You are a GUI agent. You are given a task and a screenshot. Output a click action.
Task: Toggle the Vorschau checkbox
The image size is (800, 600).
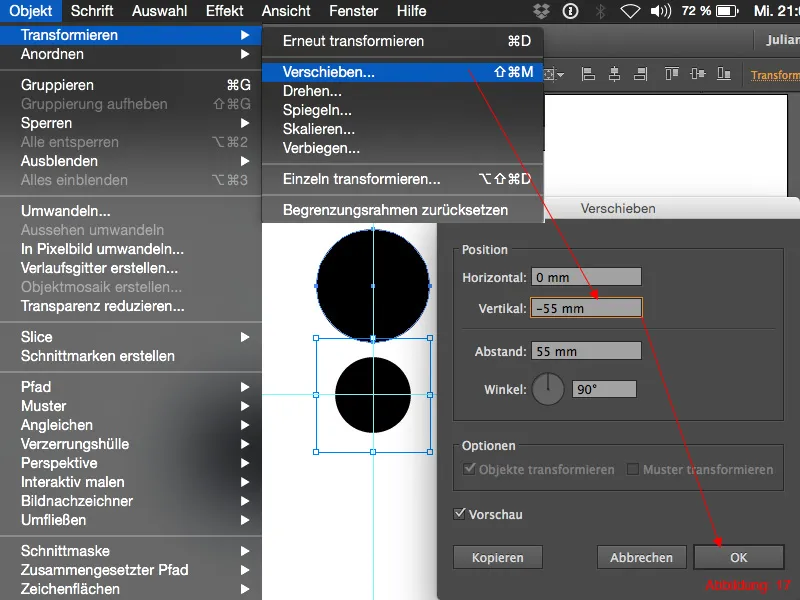[460, 513]
